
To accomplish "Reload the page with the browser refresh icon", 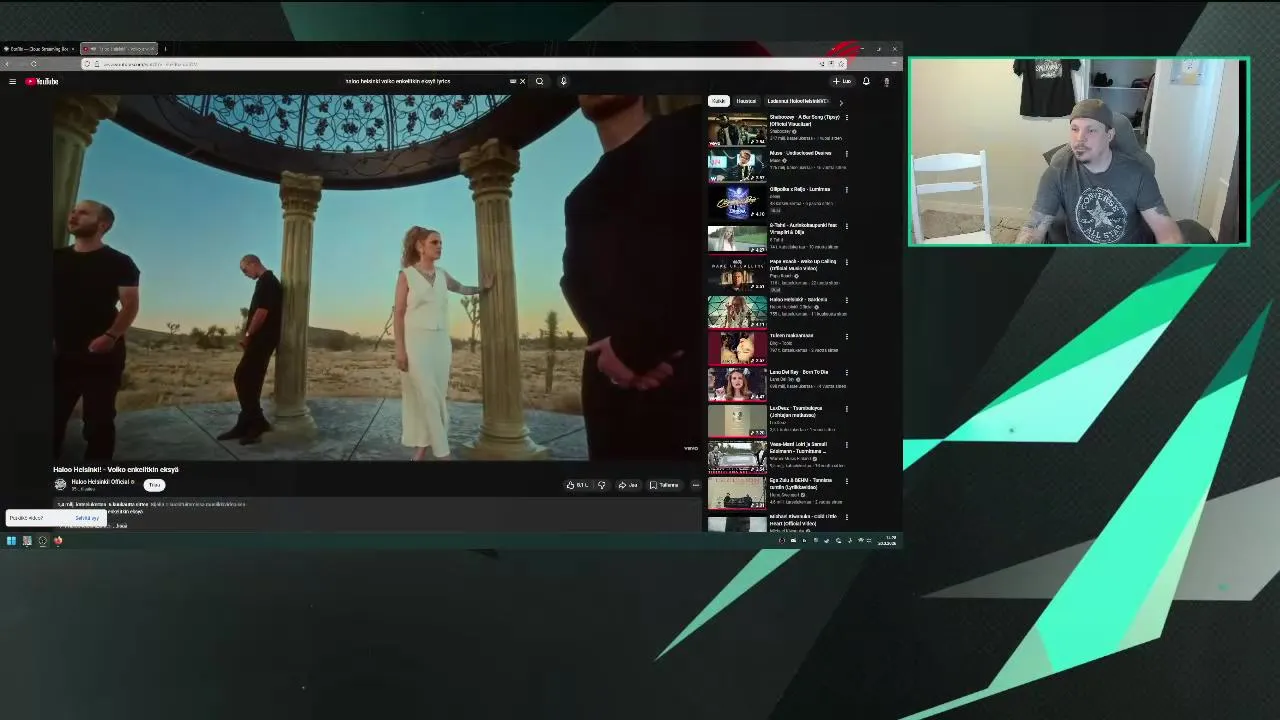I will pos(33,64).
